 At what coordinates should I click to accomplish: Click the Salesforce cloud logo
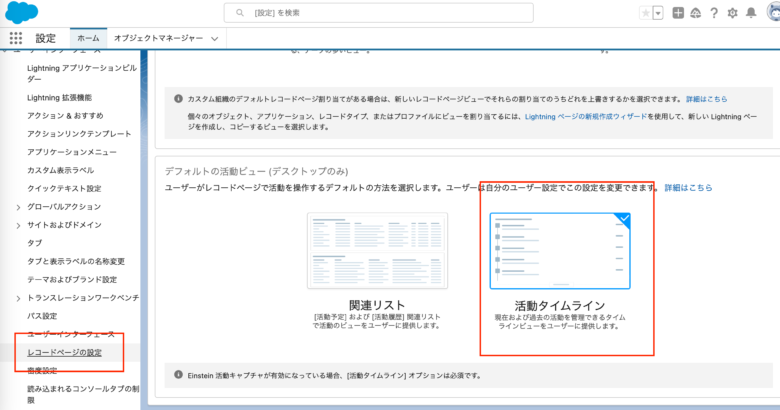(x=21, y=13)
